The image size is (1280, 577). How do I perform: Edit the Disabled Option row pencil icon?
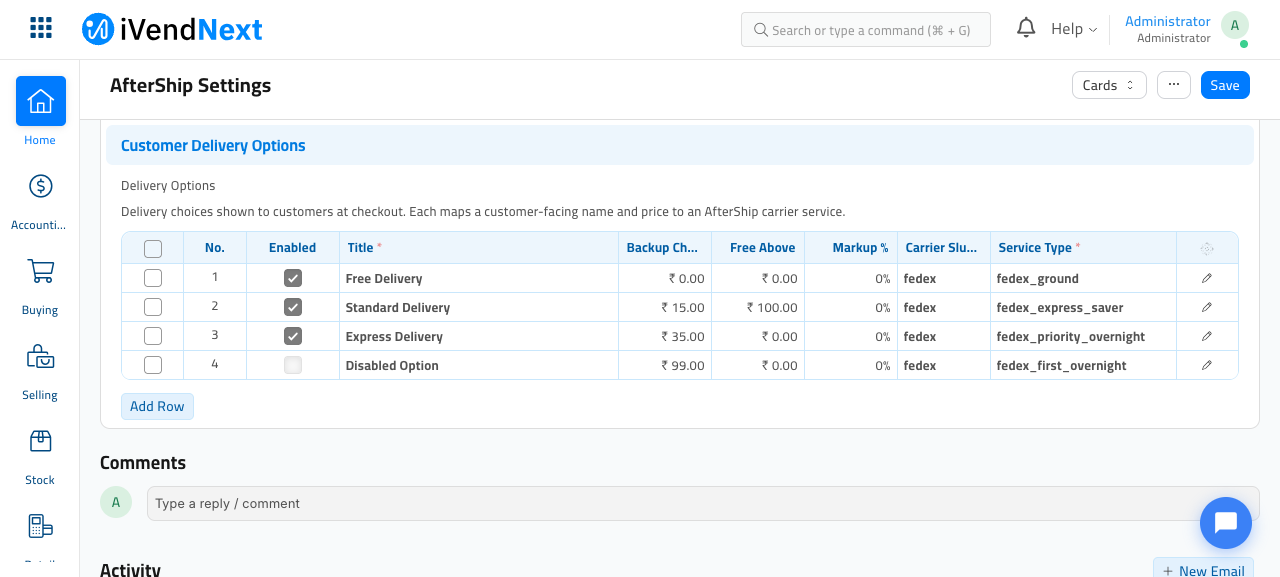click(1207, 365)
